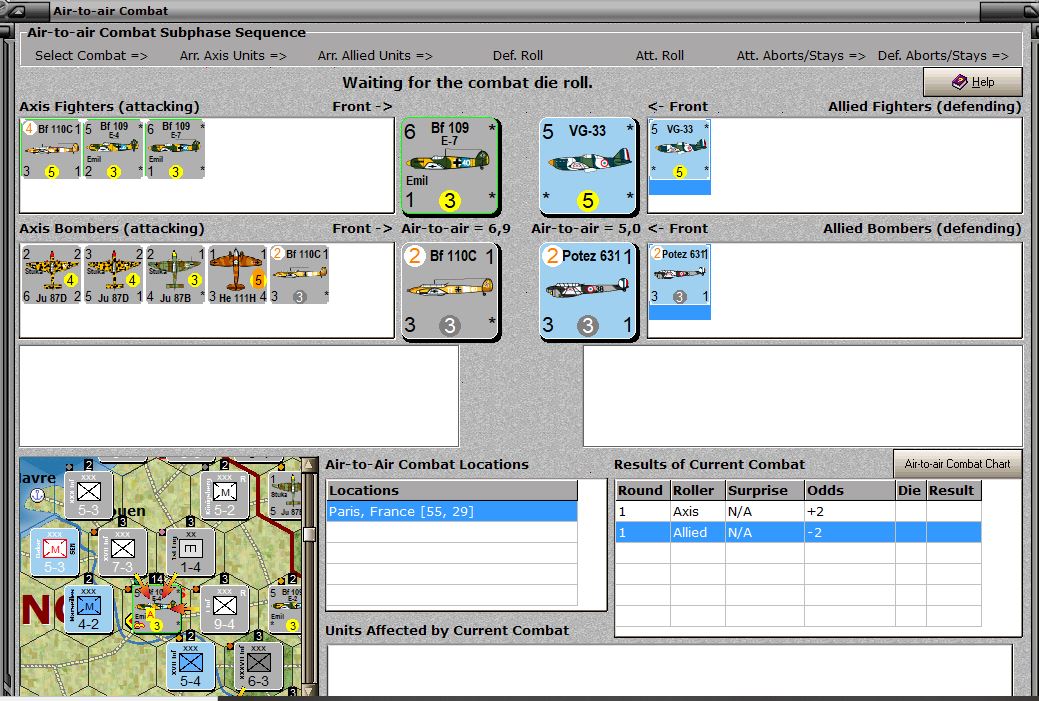Click the Def. Roll subphase label

(518, 56)
